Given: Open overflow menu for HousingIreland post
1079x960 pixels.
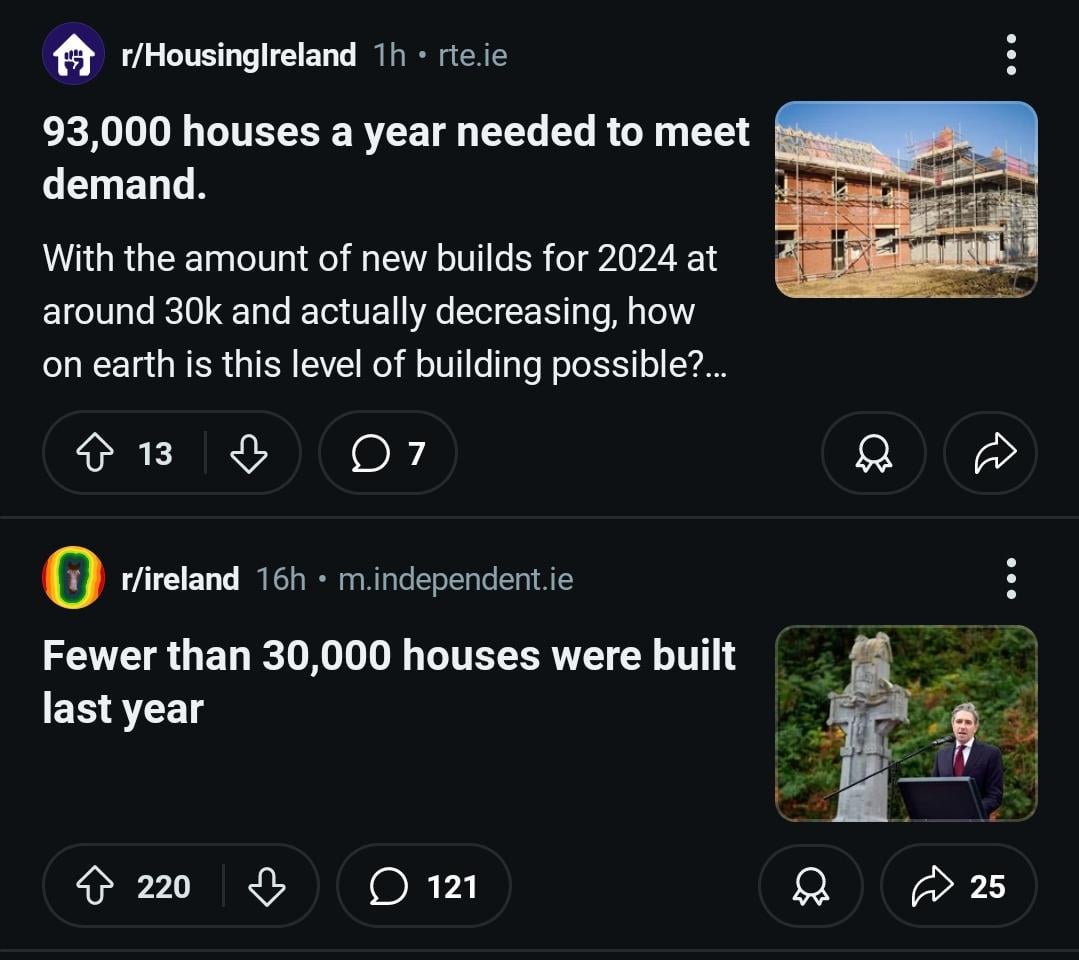Looking at the screenshot, I should [x=1011, y=54].
